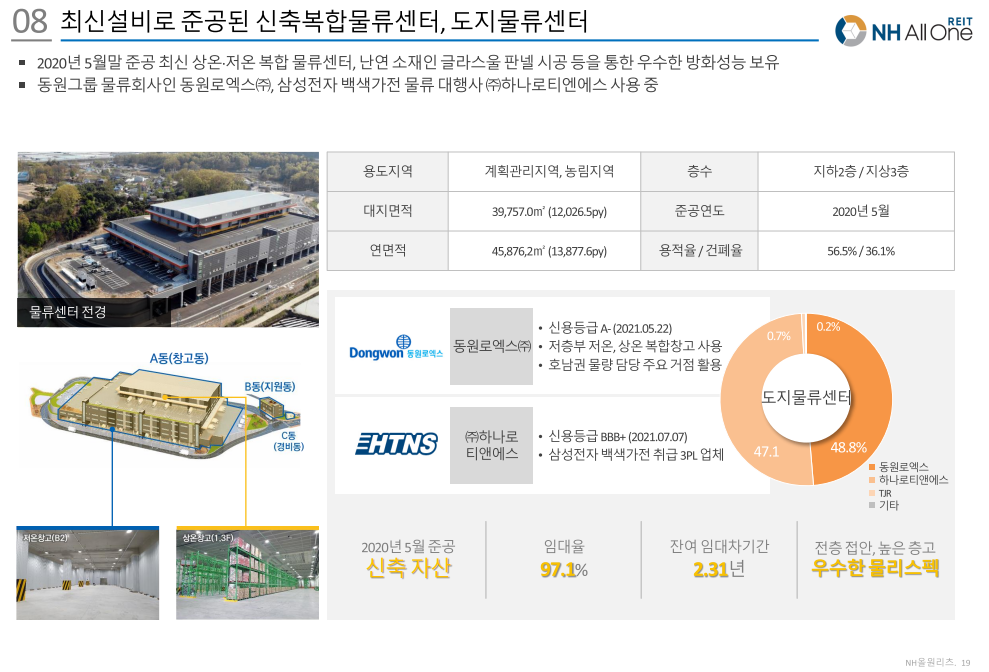Click the 연면적 table cell
Screen dimensions: 989x672
(387, 251)
